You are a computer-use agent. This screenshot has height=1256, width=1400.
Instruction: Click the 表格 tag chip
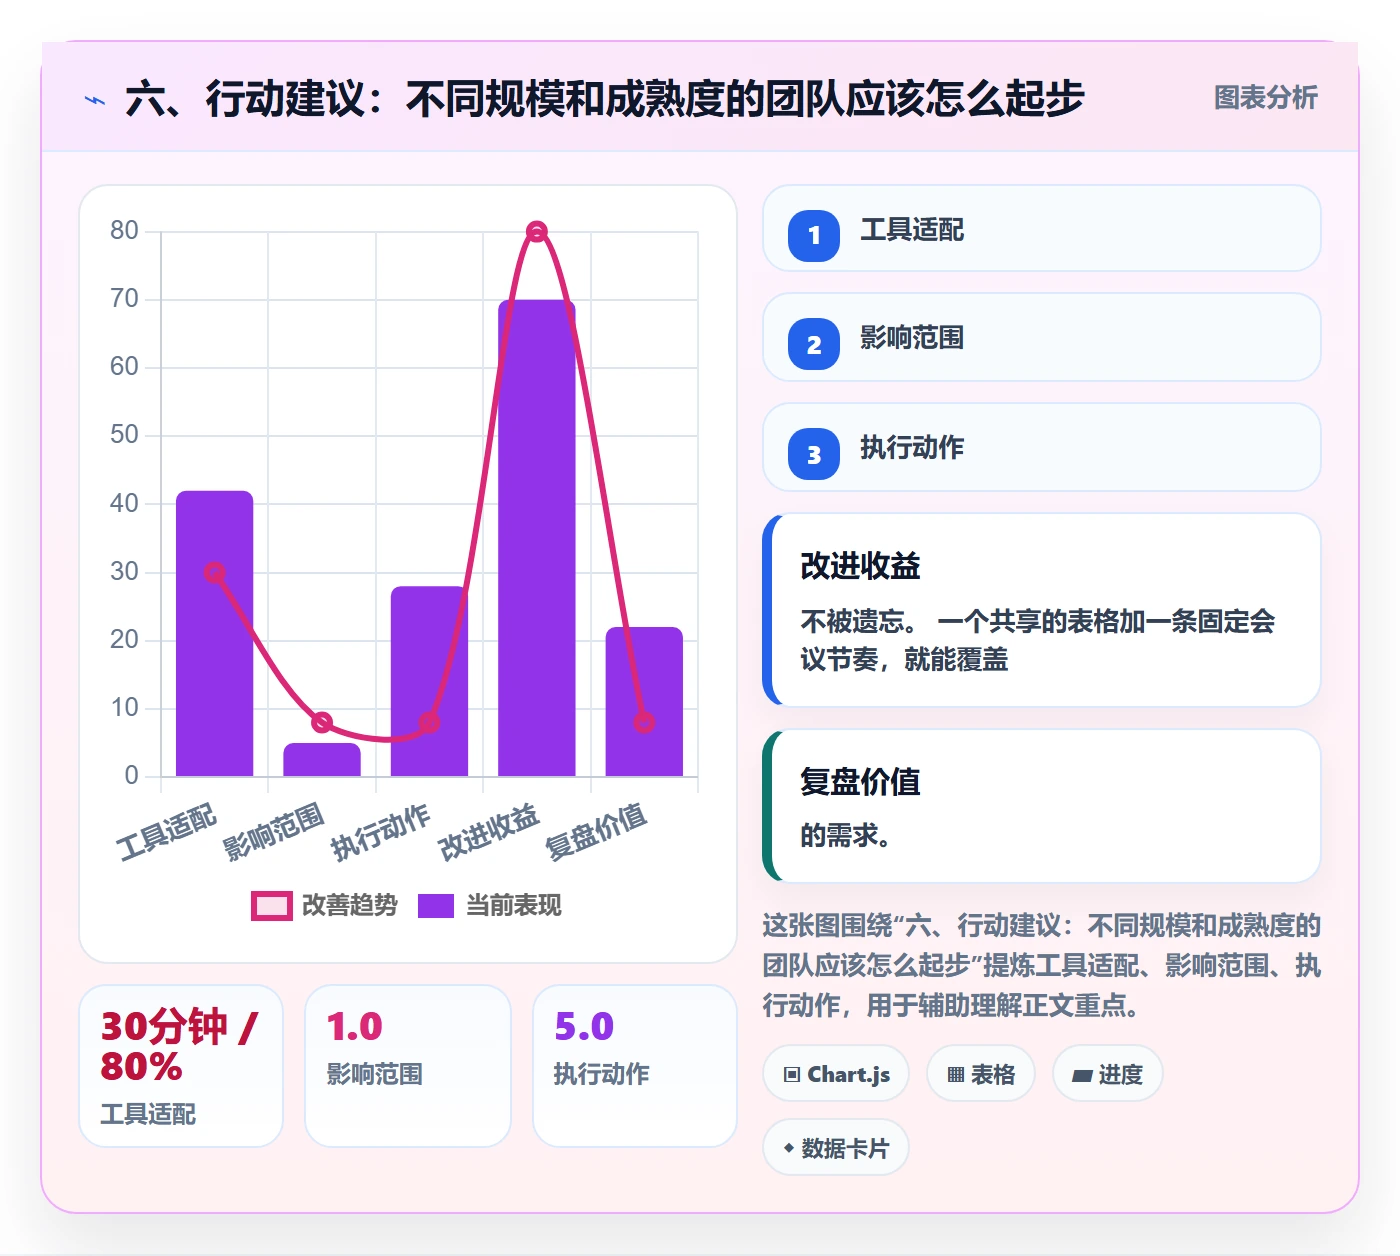[981, 1074]
